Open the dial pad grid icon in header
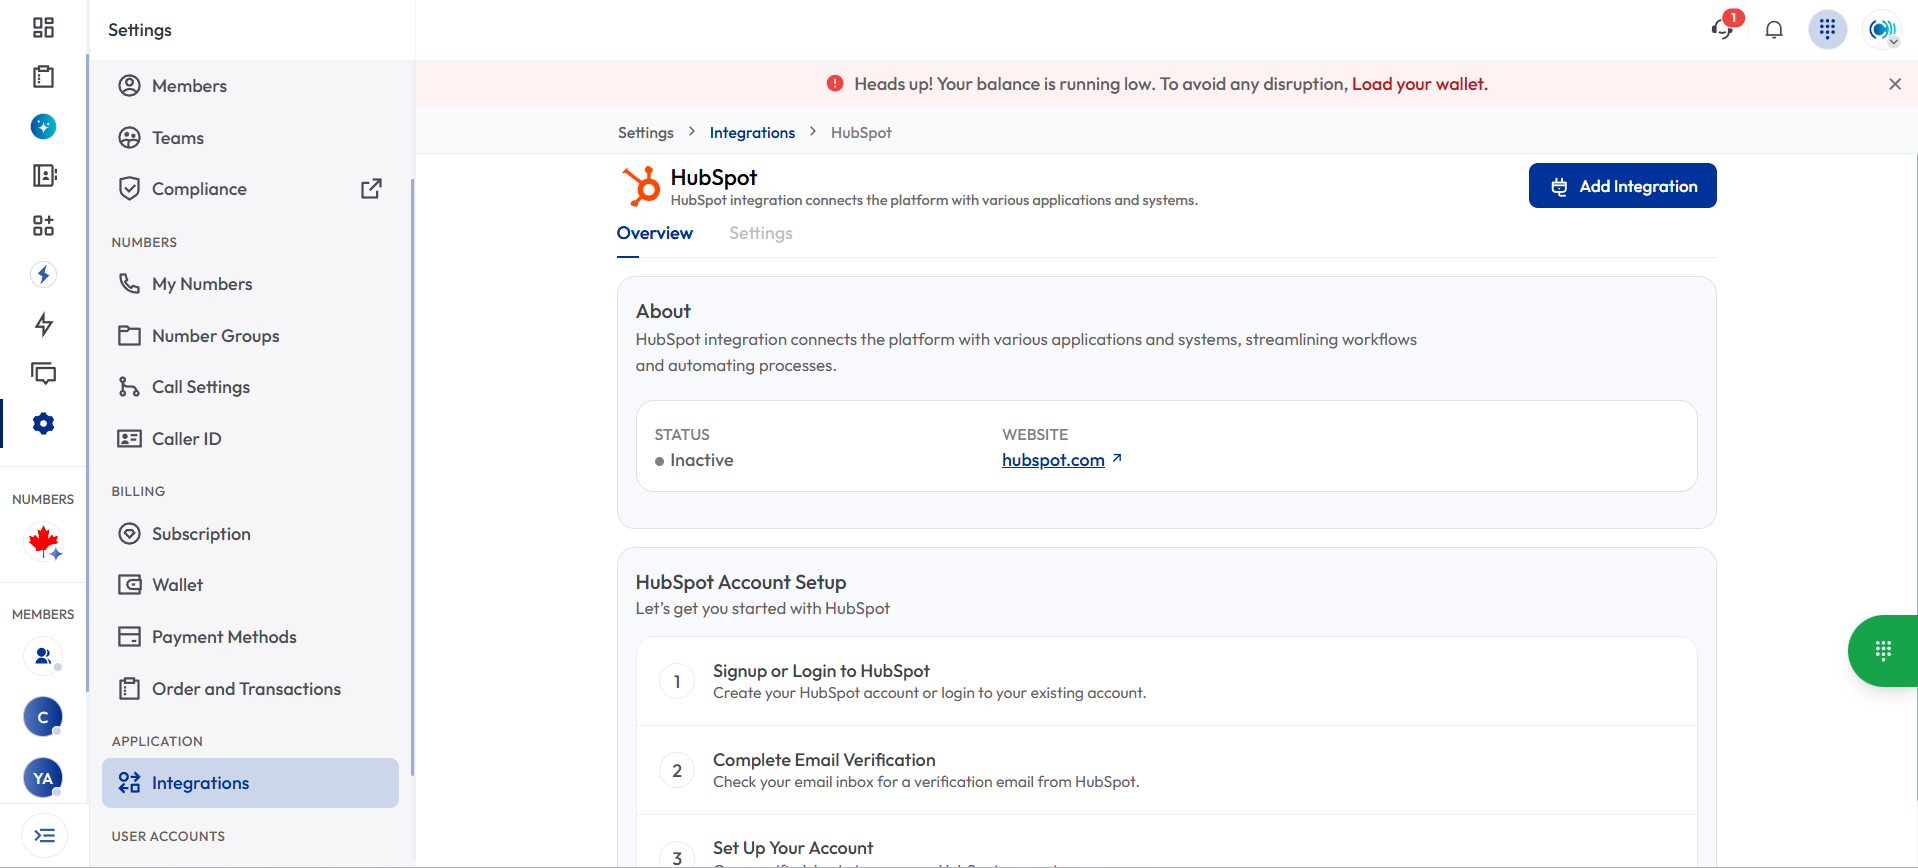Viewport: 1918px width, 868px height. tap(1827, 29)
